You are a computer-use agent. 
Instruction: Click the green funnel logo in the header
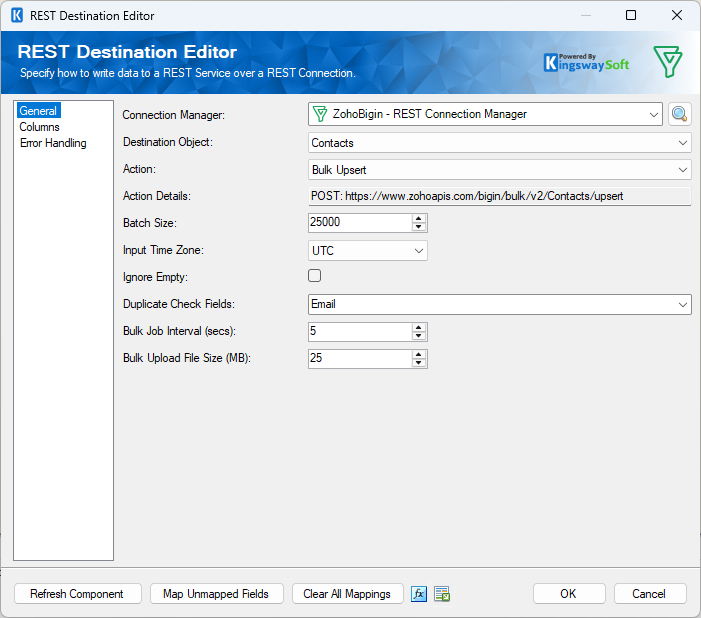[x=667, y=61]
